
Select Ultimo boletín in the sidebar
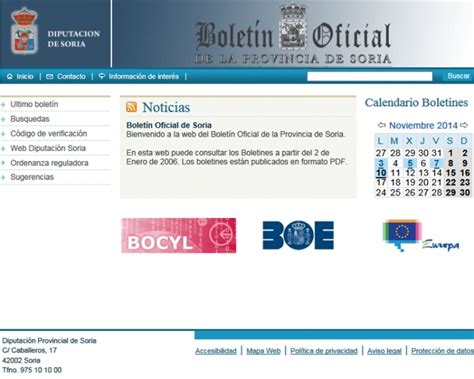click(x=34, y=104)
